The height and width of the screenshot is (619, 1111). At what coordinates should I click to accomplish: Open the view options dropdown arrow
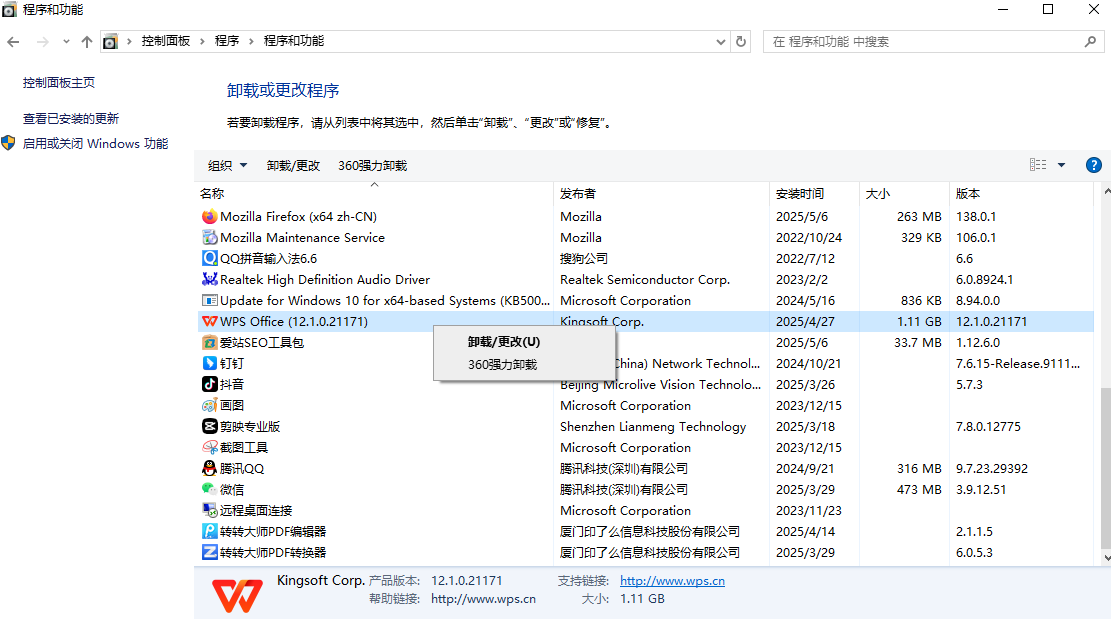[1061, 165]
